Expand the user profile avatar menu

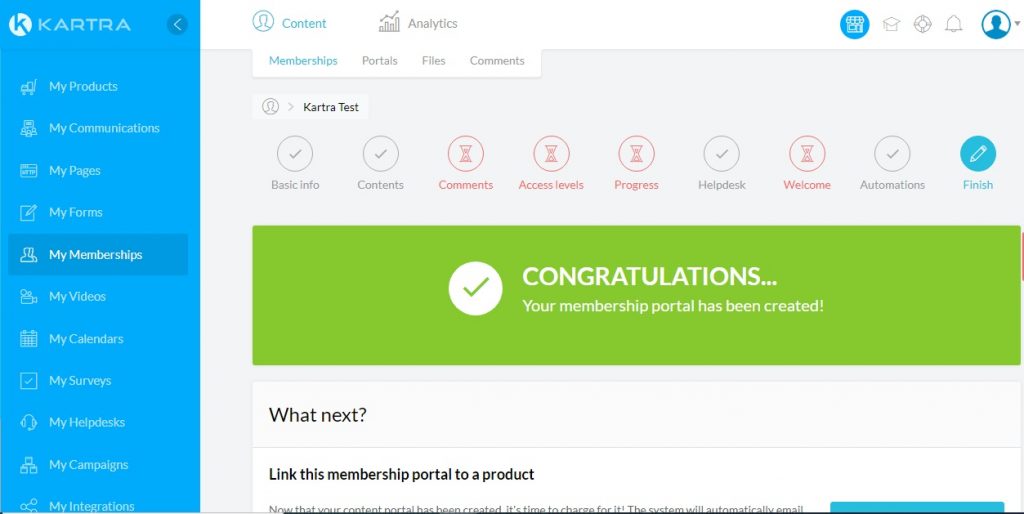(999, 24)
